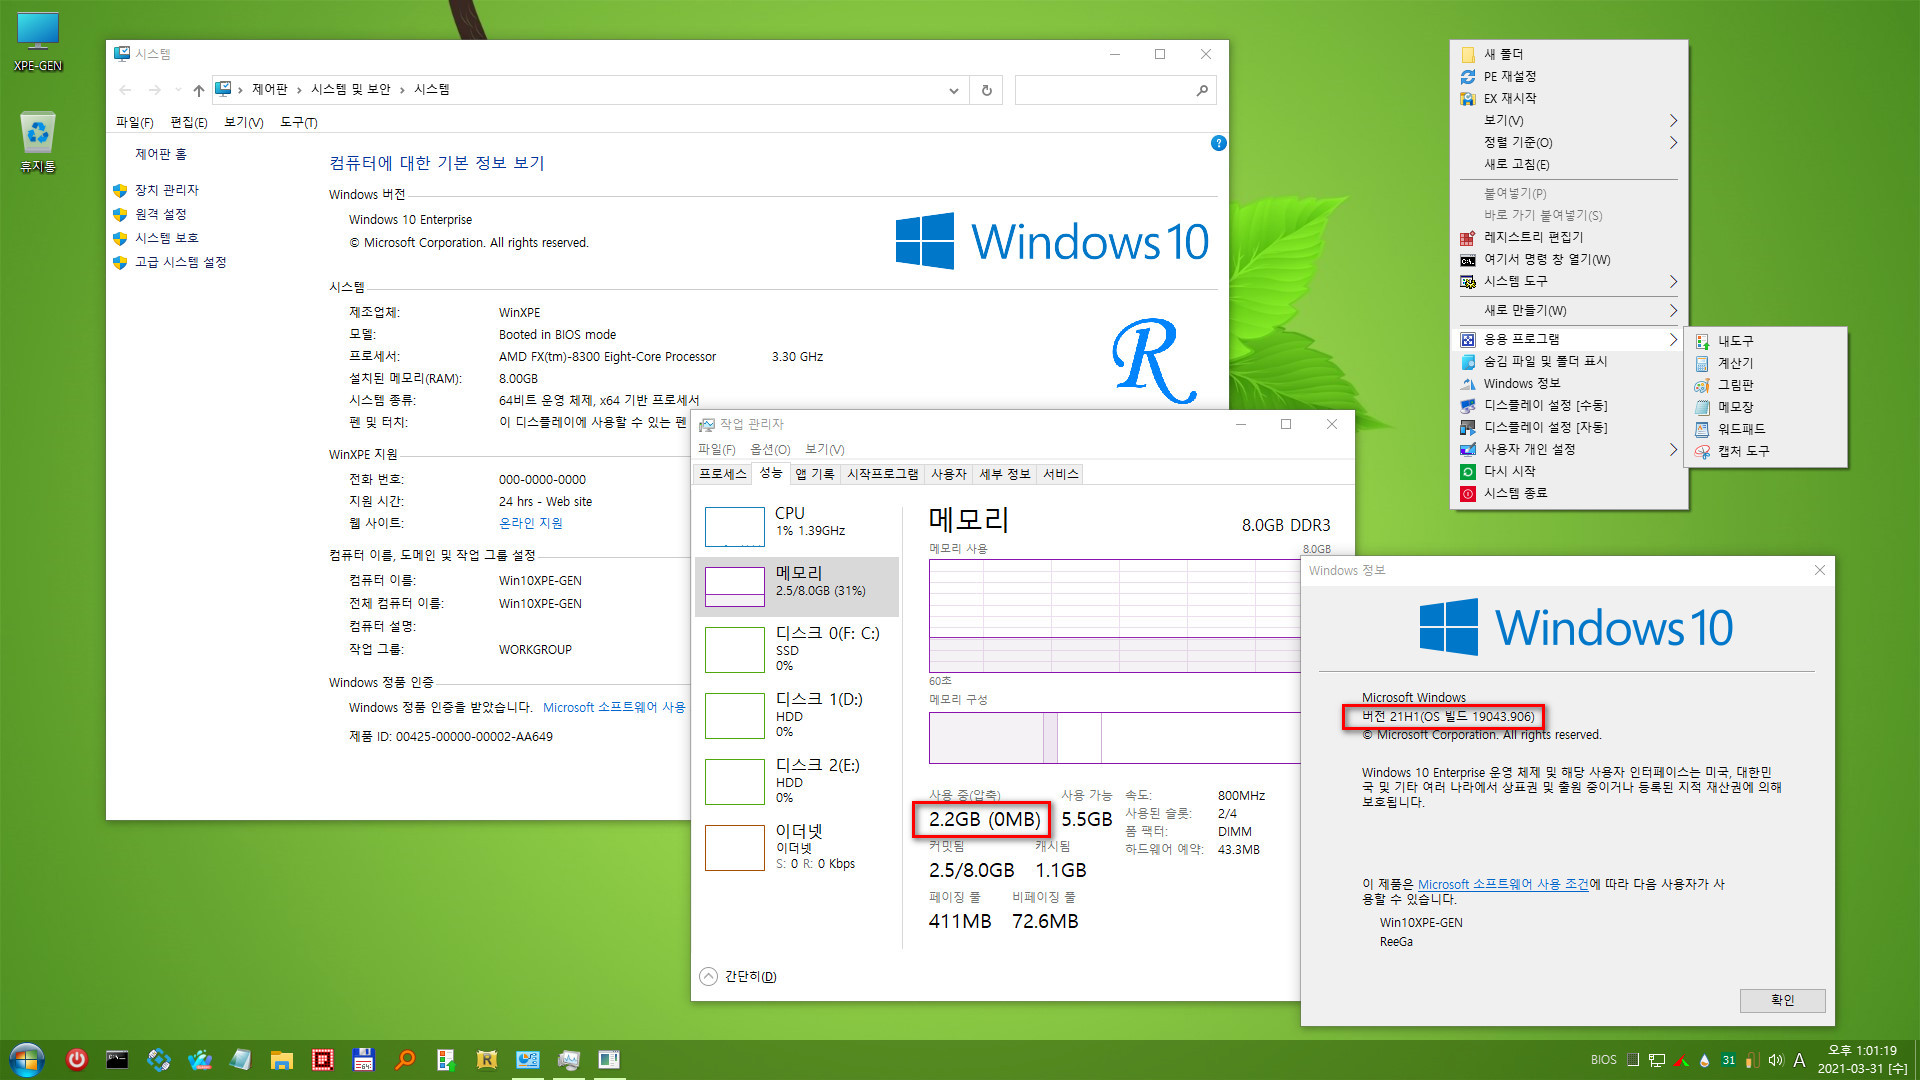Screen dimensions: 1920x1080
Task: Click the USB eject tray icon
Action: click(x=1752, y=1060)
